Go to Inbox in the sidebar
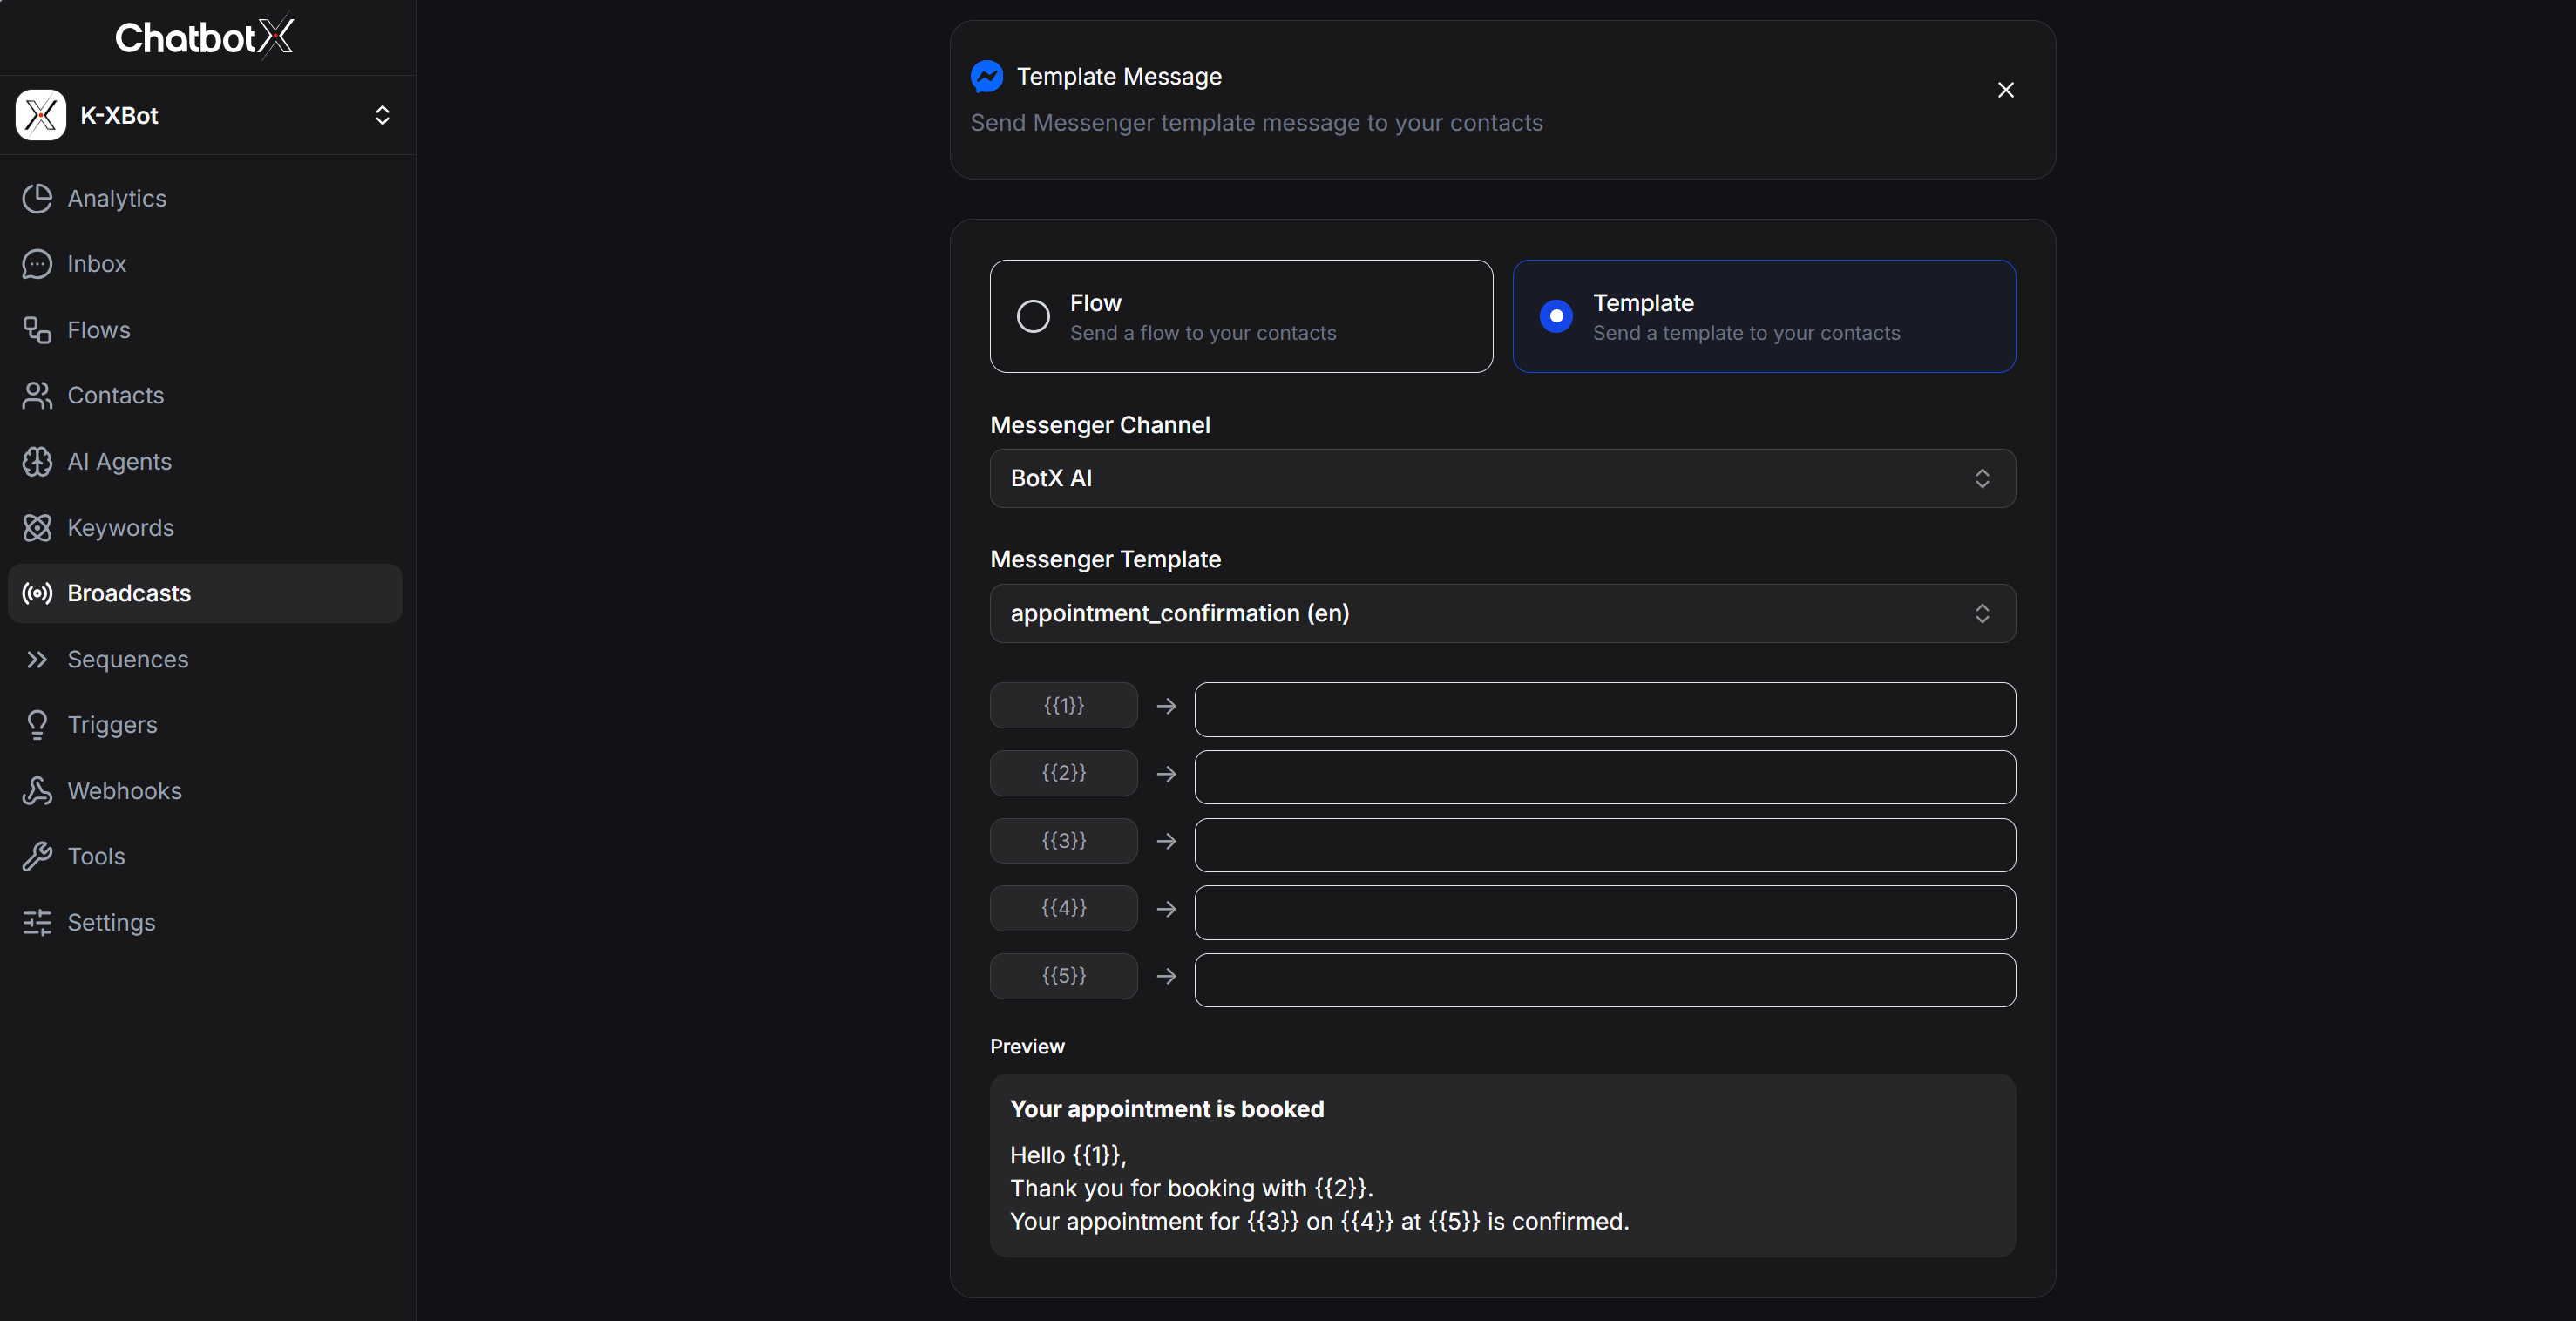Image resolution: width=2576 pixels, height=1321 pixels. 205,264
